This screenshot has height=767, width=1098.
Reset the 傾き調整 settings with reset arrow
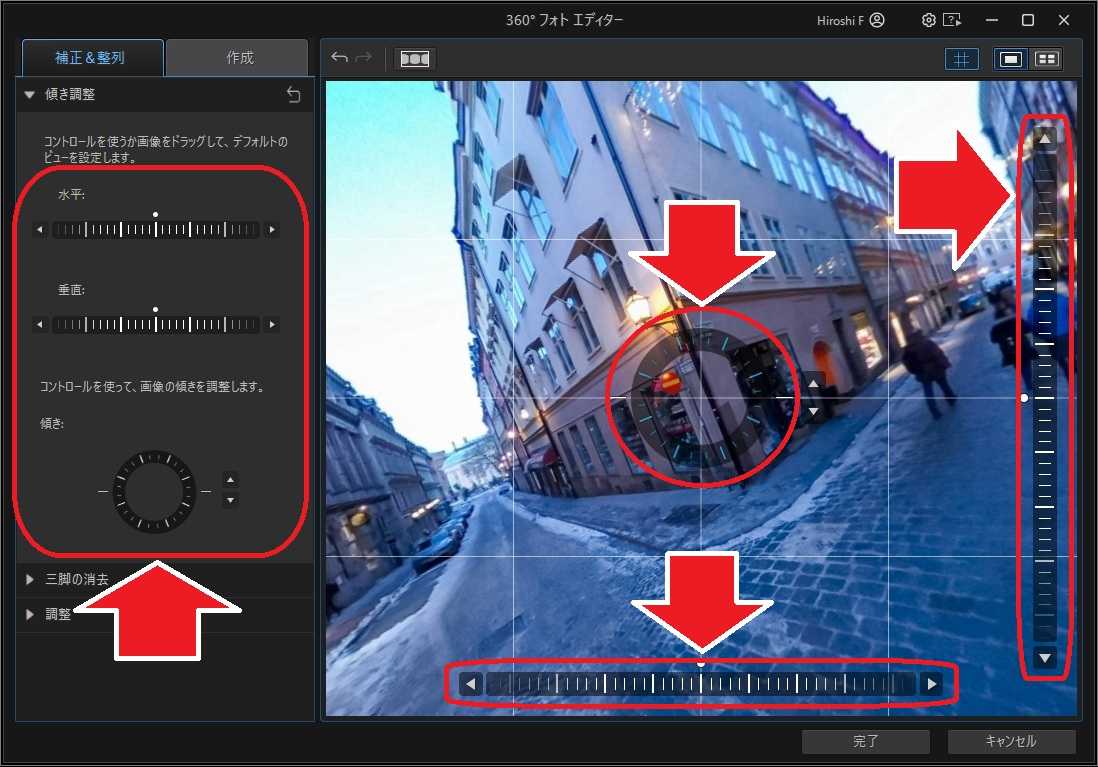pyautogui.click(x=293, y=94)
